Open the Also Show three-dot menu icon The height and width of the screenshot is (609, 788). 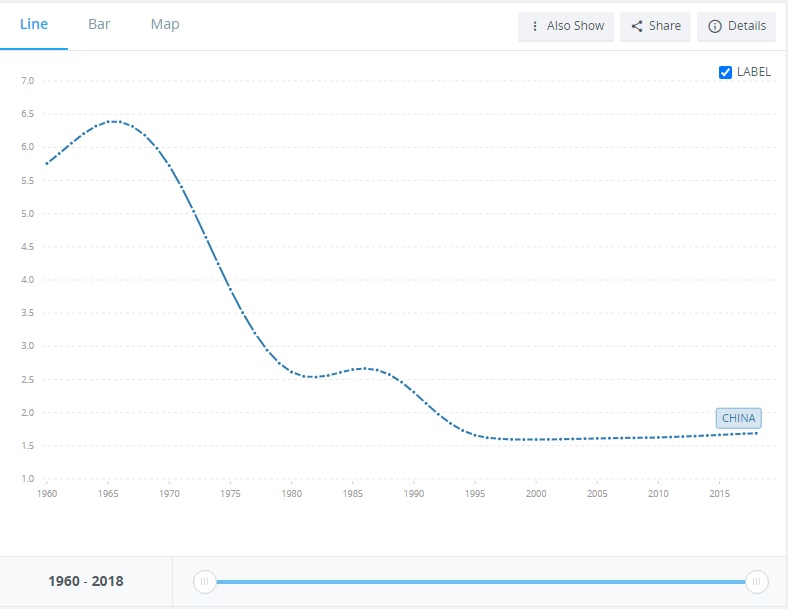tap(535, 26)
